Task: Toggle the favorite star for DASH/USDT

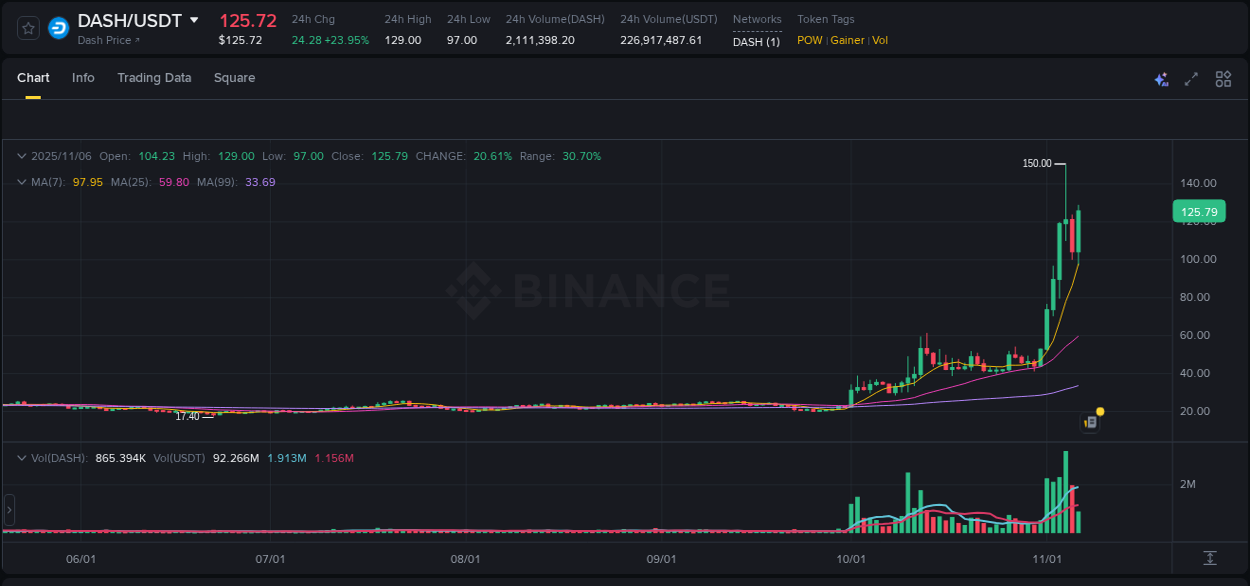Action: 27,27
